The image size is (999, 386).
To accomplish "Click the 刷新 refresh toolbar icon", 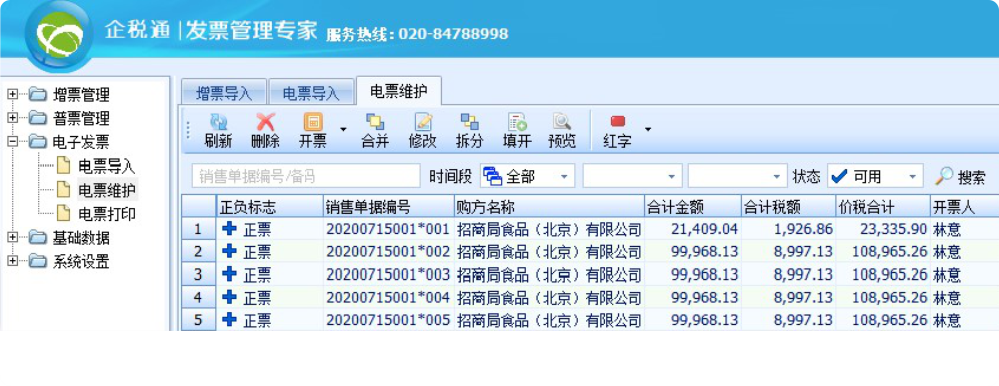I will pyautogui.click(x=219, y=122).
